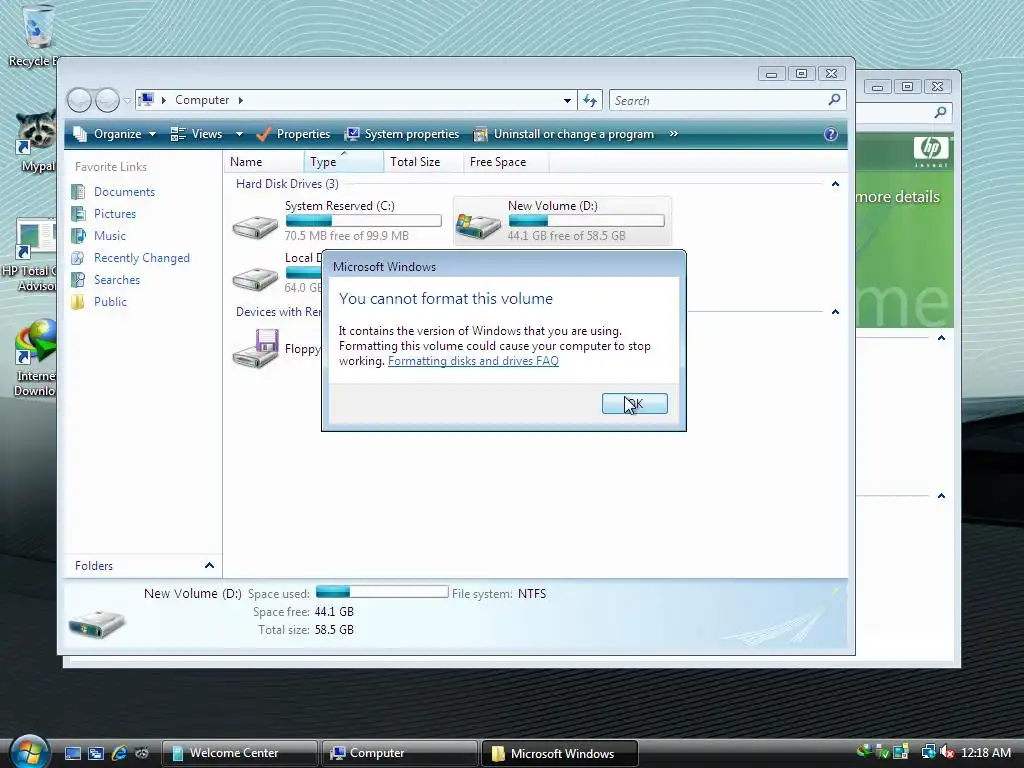Viewport: 1024px width, 768px height.
Task: Click in the Computer window Search field
Action: tap(718, 101)
